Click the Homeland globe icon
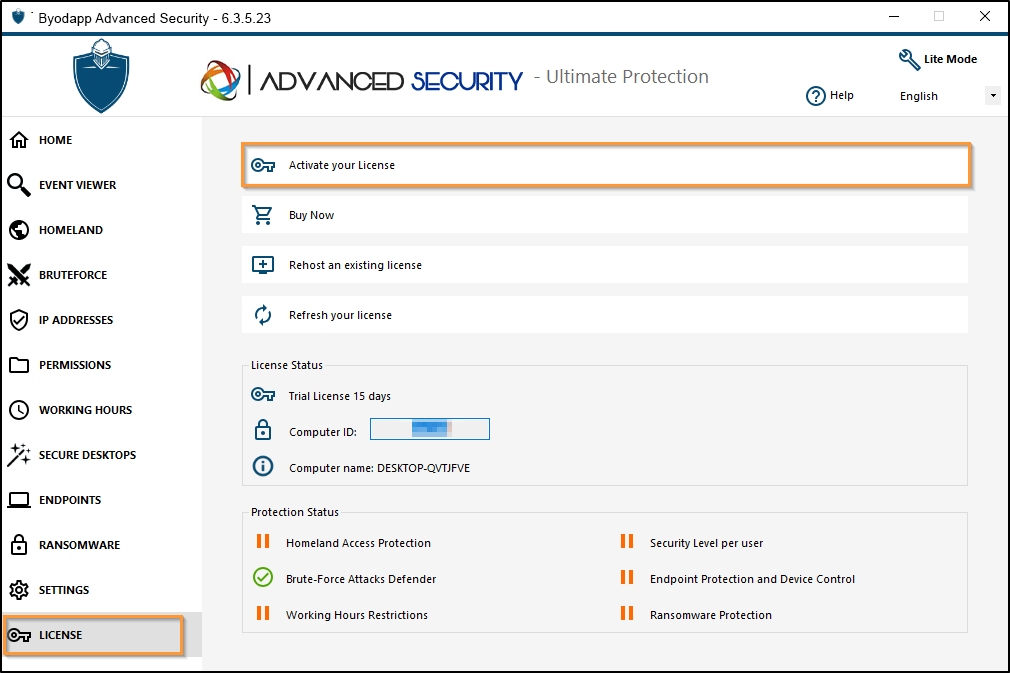 (x=19, y=230)
